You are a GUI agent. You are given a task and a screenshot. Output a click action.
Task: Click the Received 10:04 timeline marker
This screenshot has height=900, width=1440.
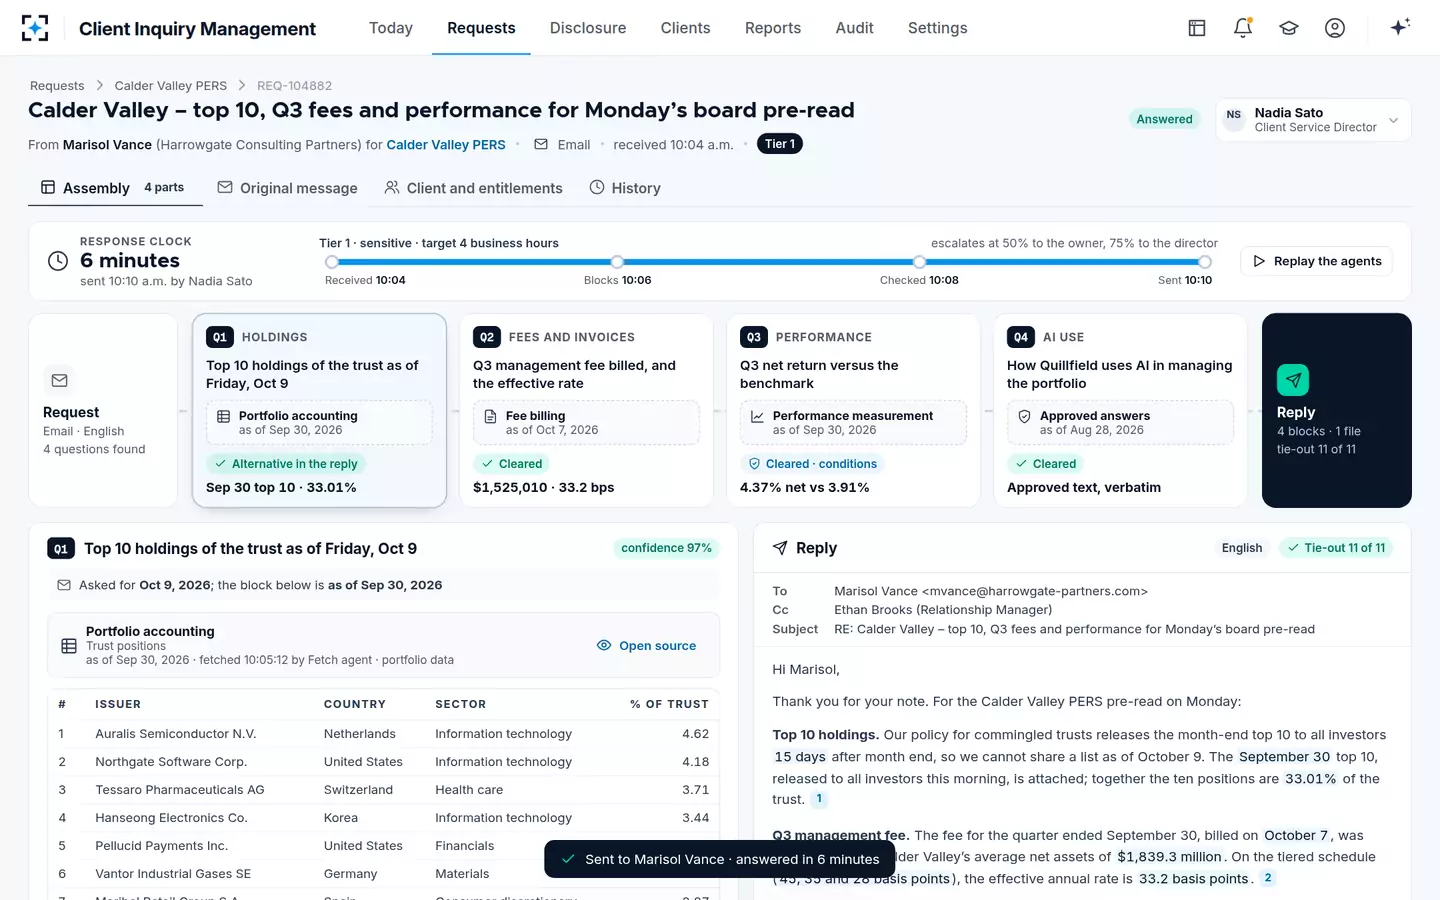coord(332,262)
